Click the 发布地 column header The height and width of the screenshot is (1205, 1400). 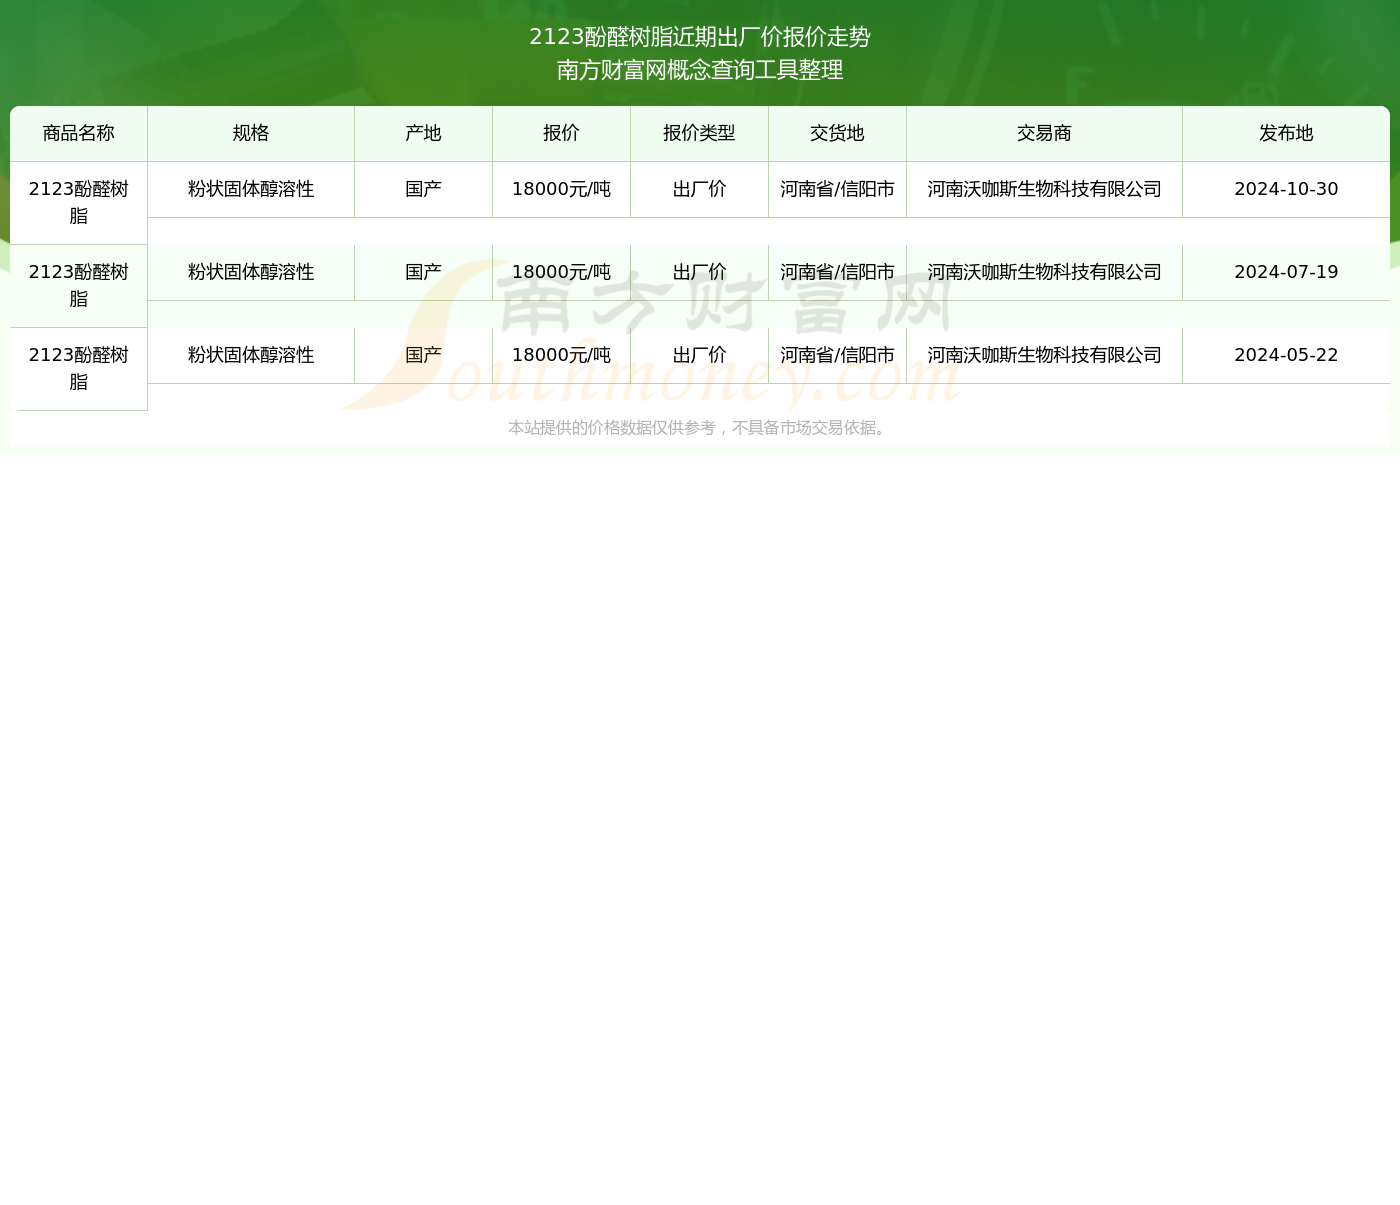click(x=1286, y=133)
